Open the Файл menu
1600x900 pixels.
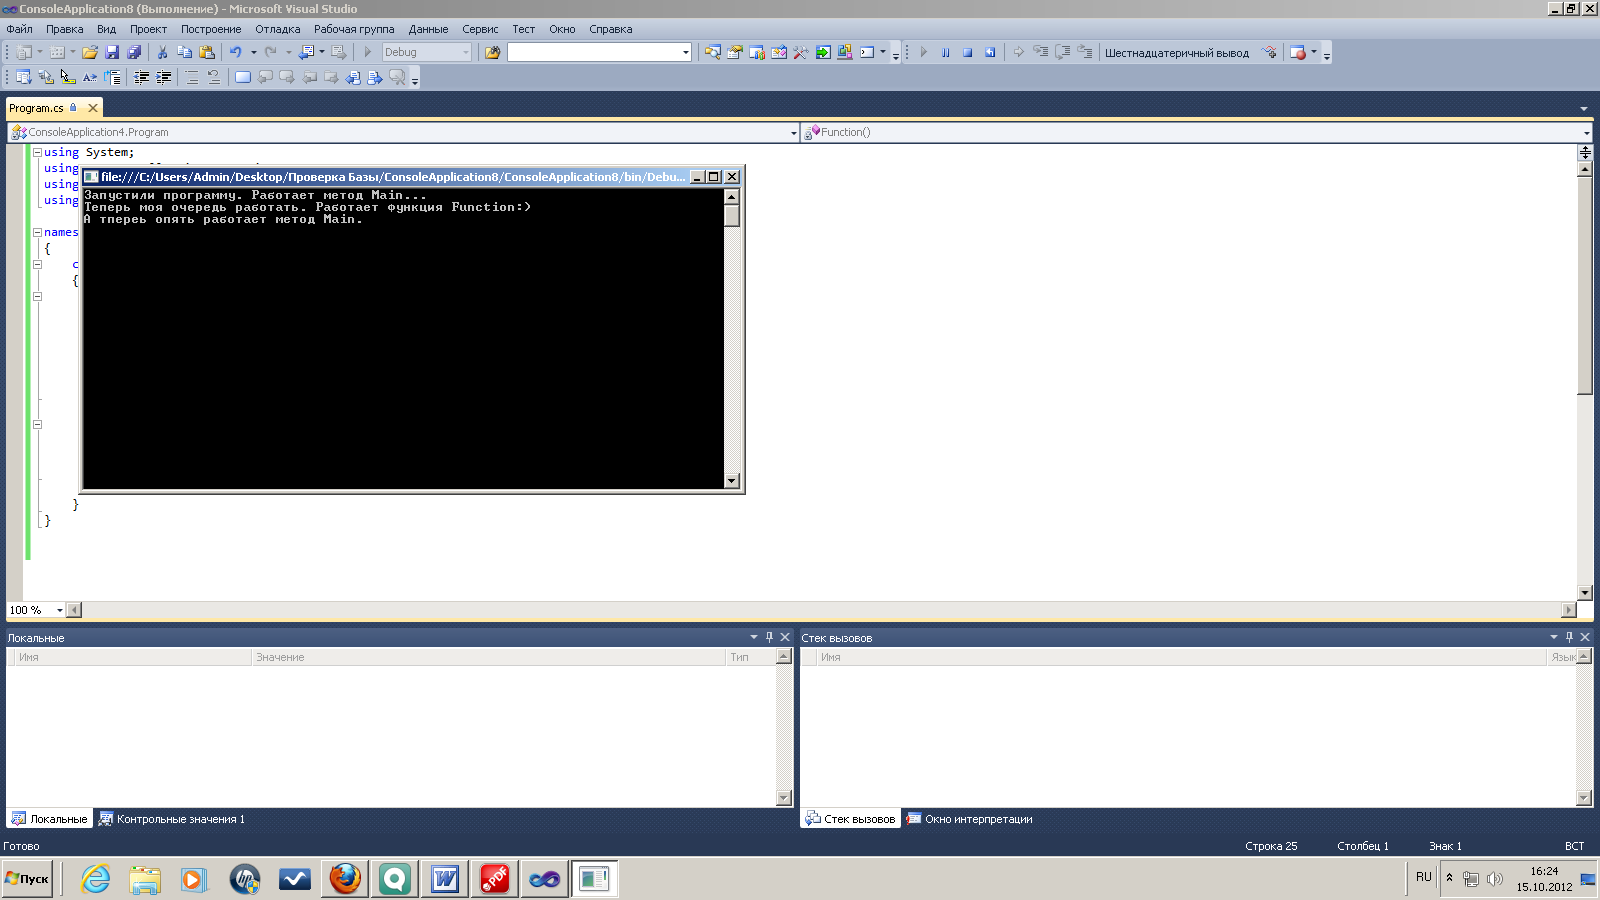(20, 29)
